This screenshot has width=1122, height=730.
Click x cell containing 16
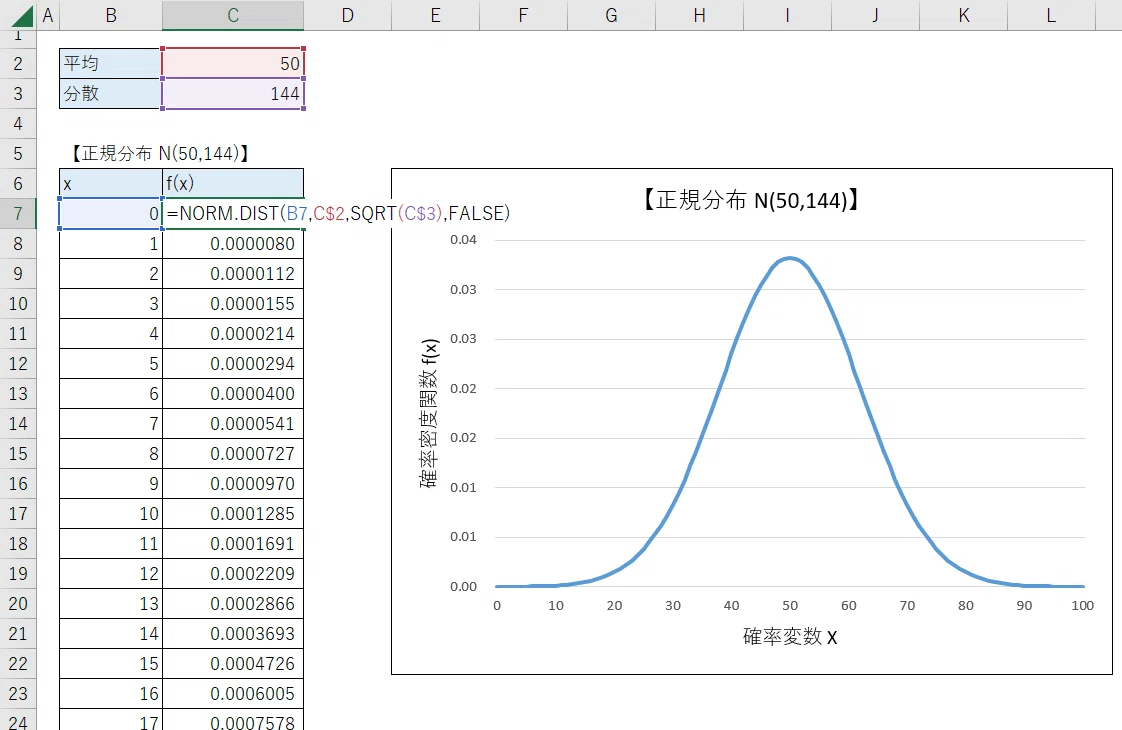pos(111,694)
